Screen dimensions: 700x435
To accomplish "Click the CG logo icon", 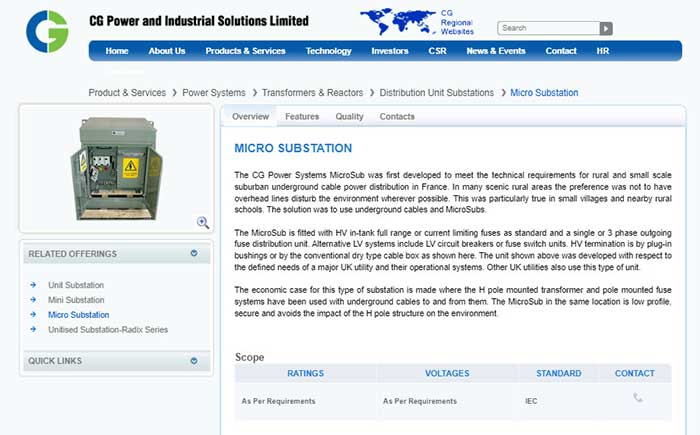I will [47, 32].
